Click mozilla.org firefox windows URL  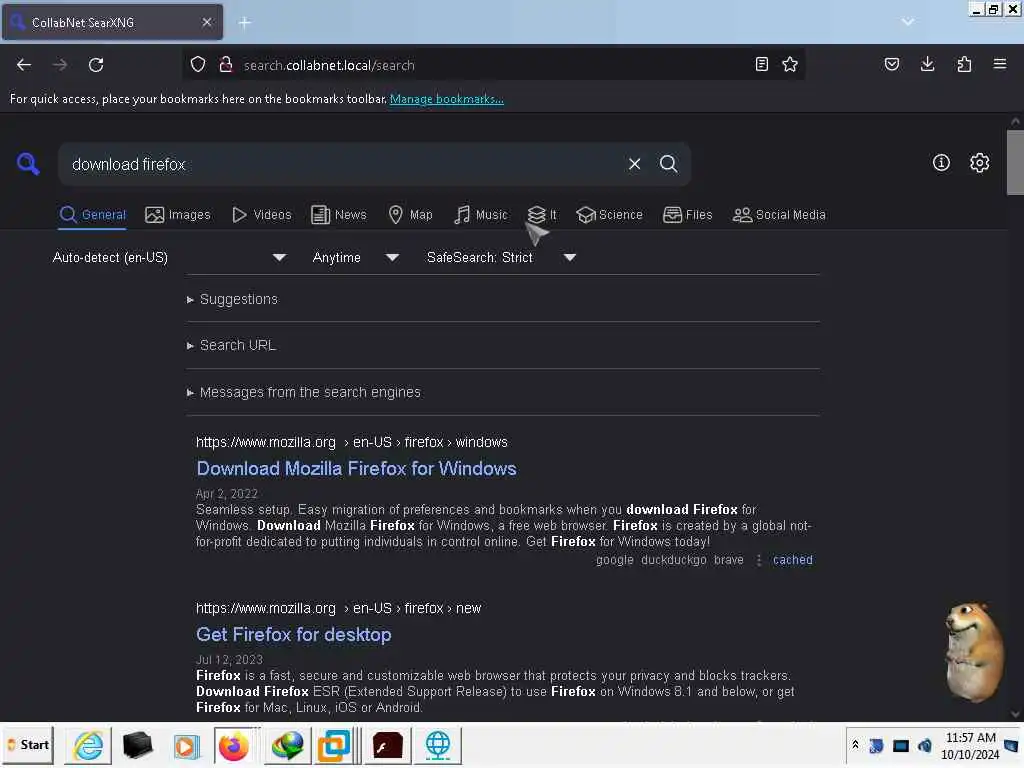click(351, 442)
